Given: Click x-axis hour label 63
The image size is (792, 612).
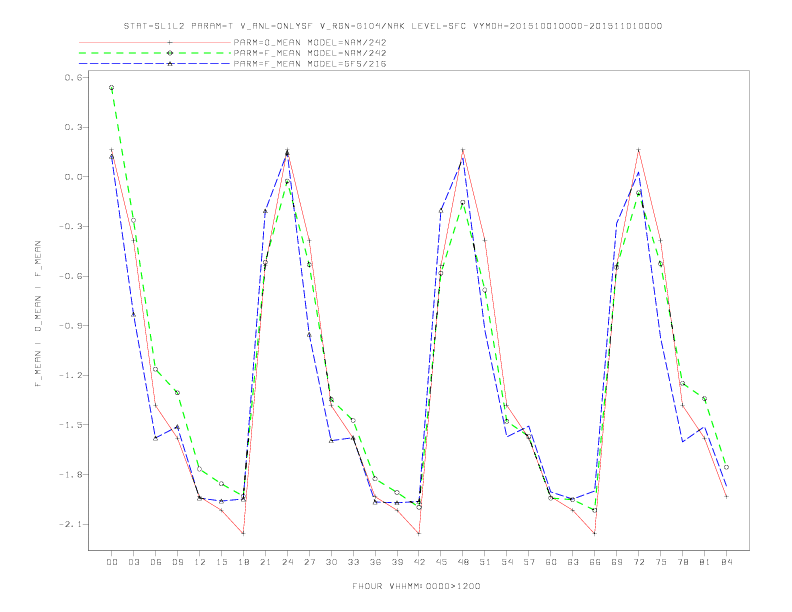Looking at the screenshot, I should click(573, 562).
